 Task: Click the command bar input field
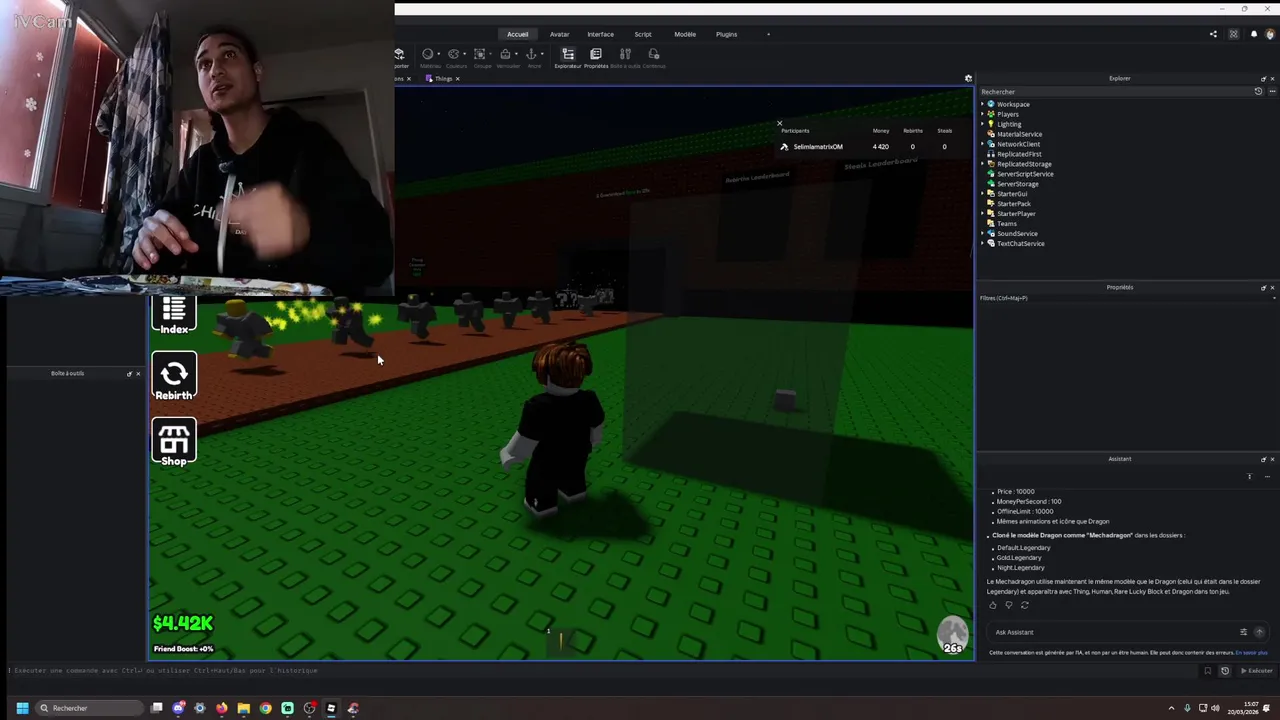600,670
